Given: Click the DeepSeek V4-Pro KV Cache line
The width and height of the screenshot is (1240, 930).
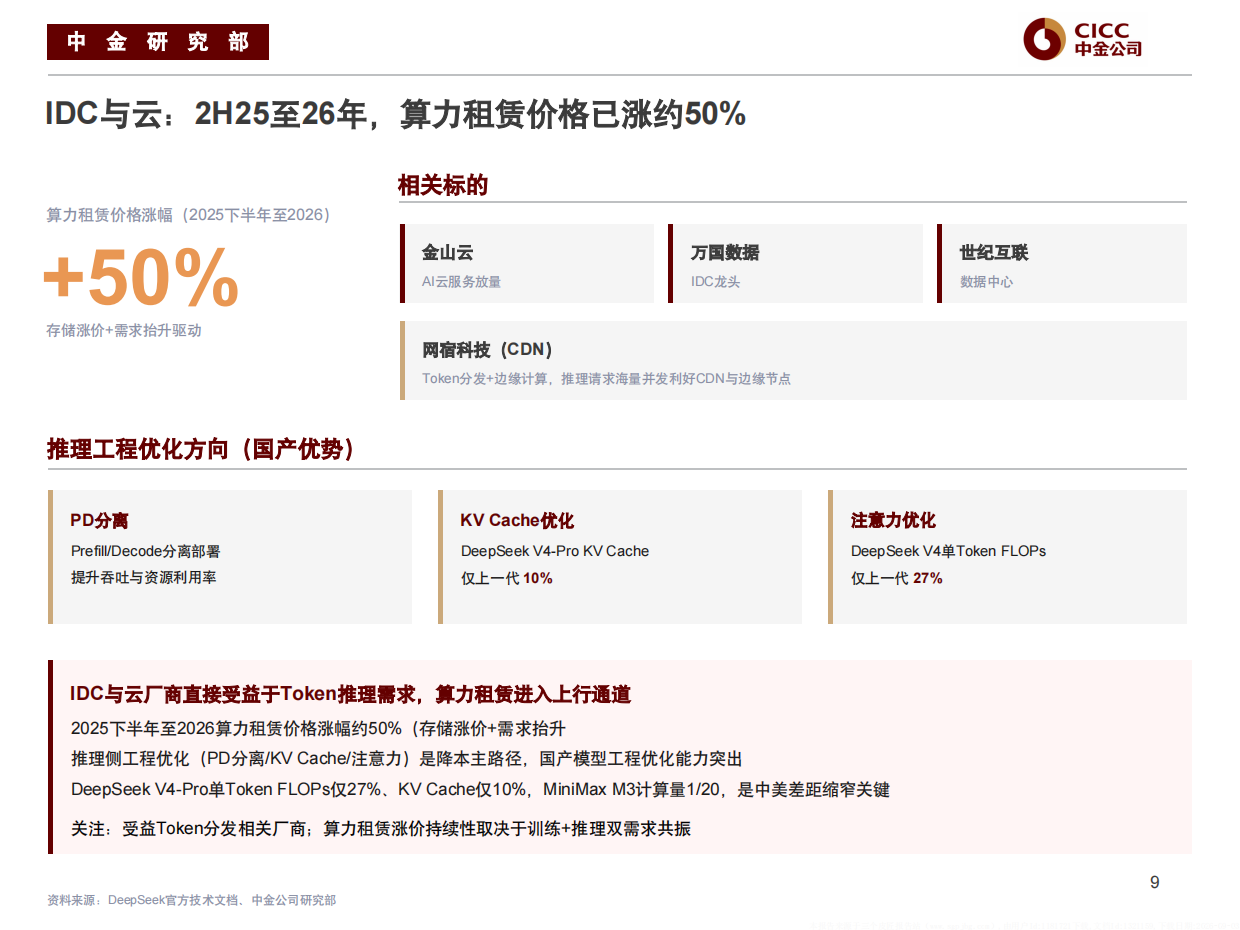Looking at the screenshot, I should click(555, 551).
